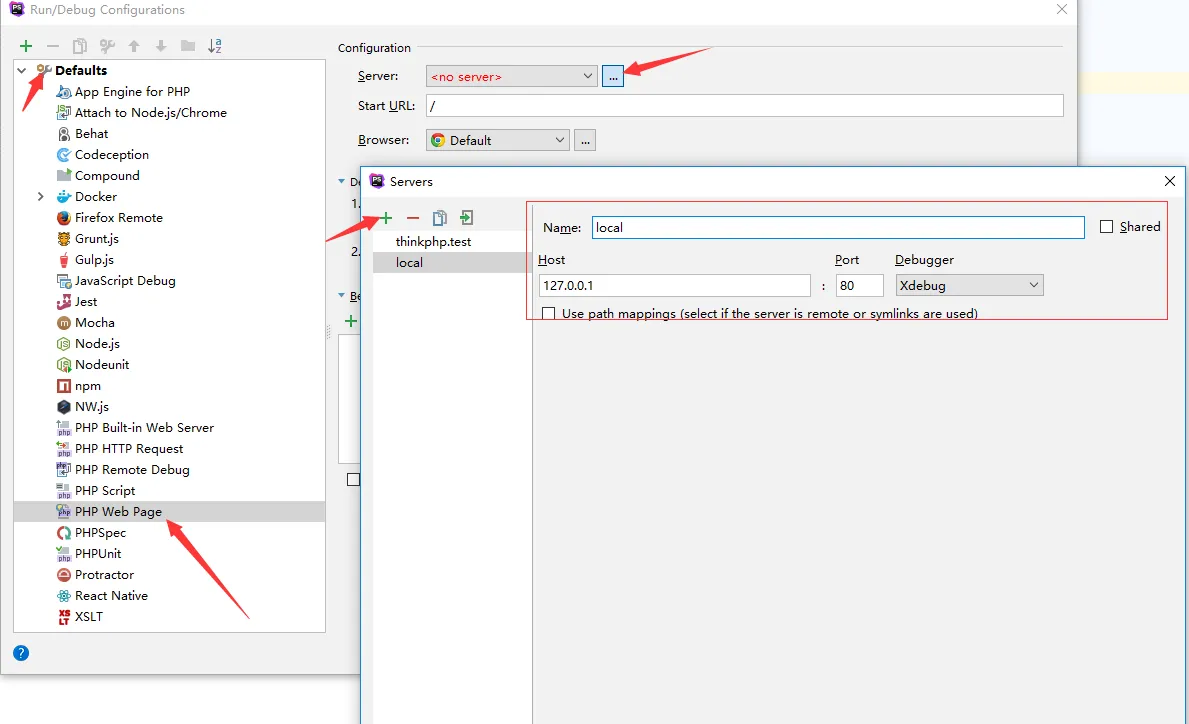The width and height of the screenshot is (1189, 724).
Task: Select thinkphp.test server entry
Action: [433, 242]
